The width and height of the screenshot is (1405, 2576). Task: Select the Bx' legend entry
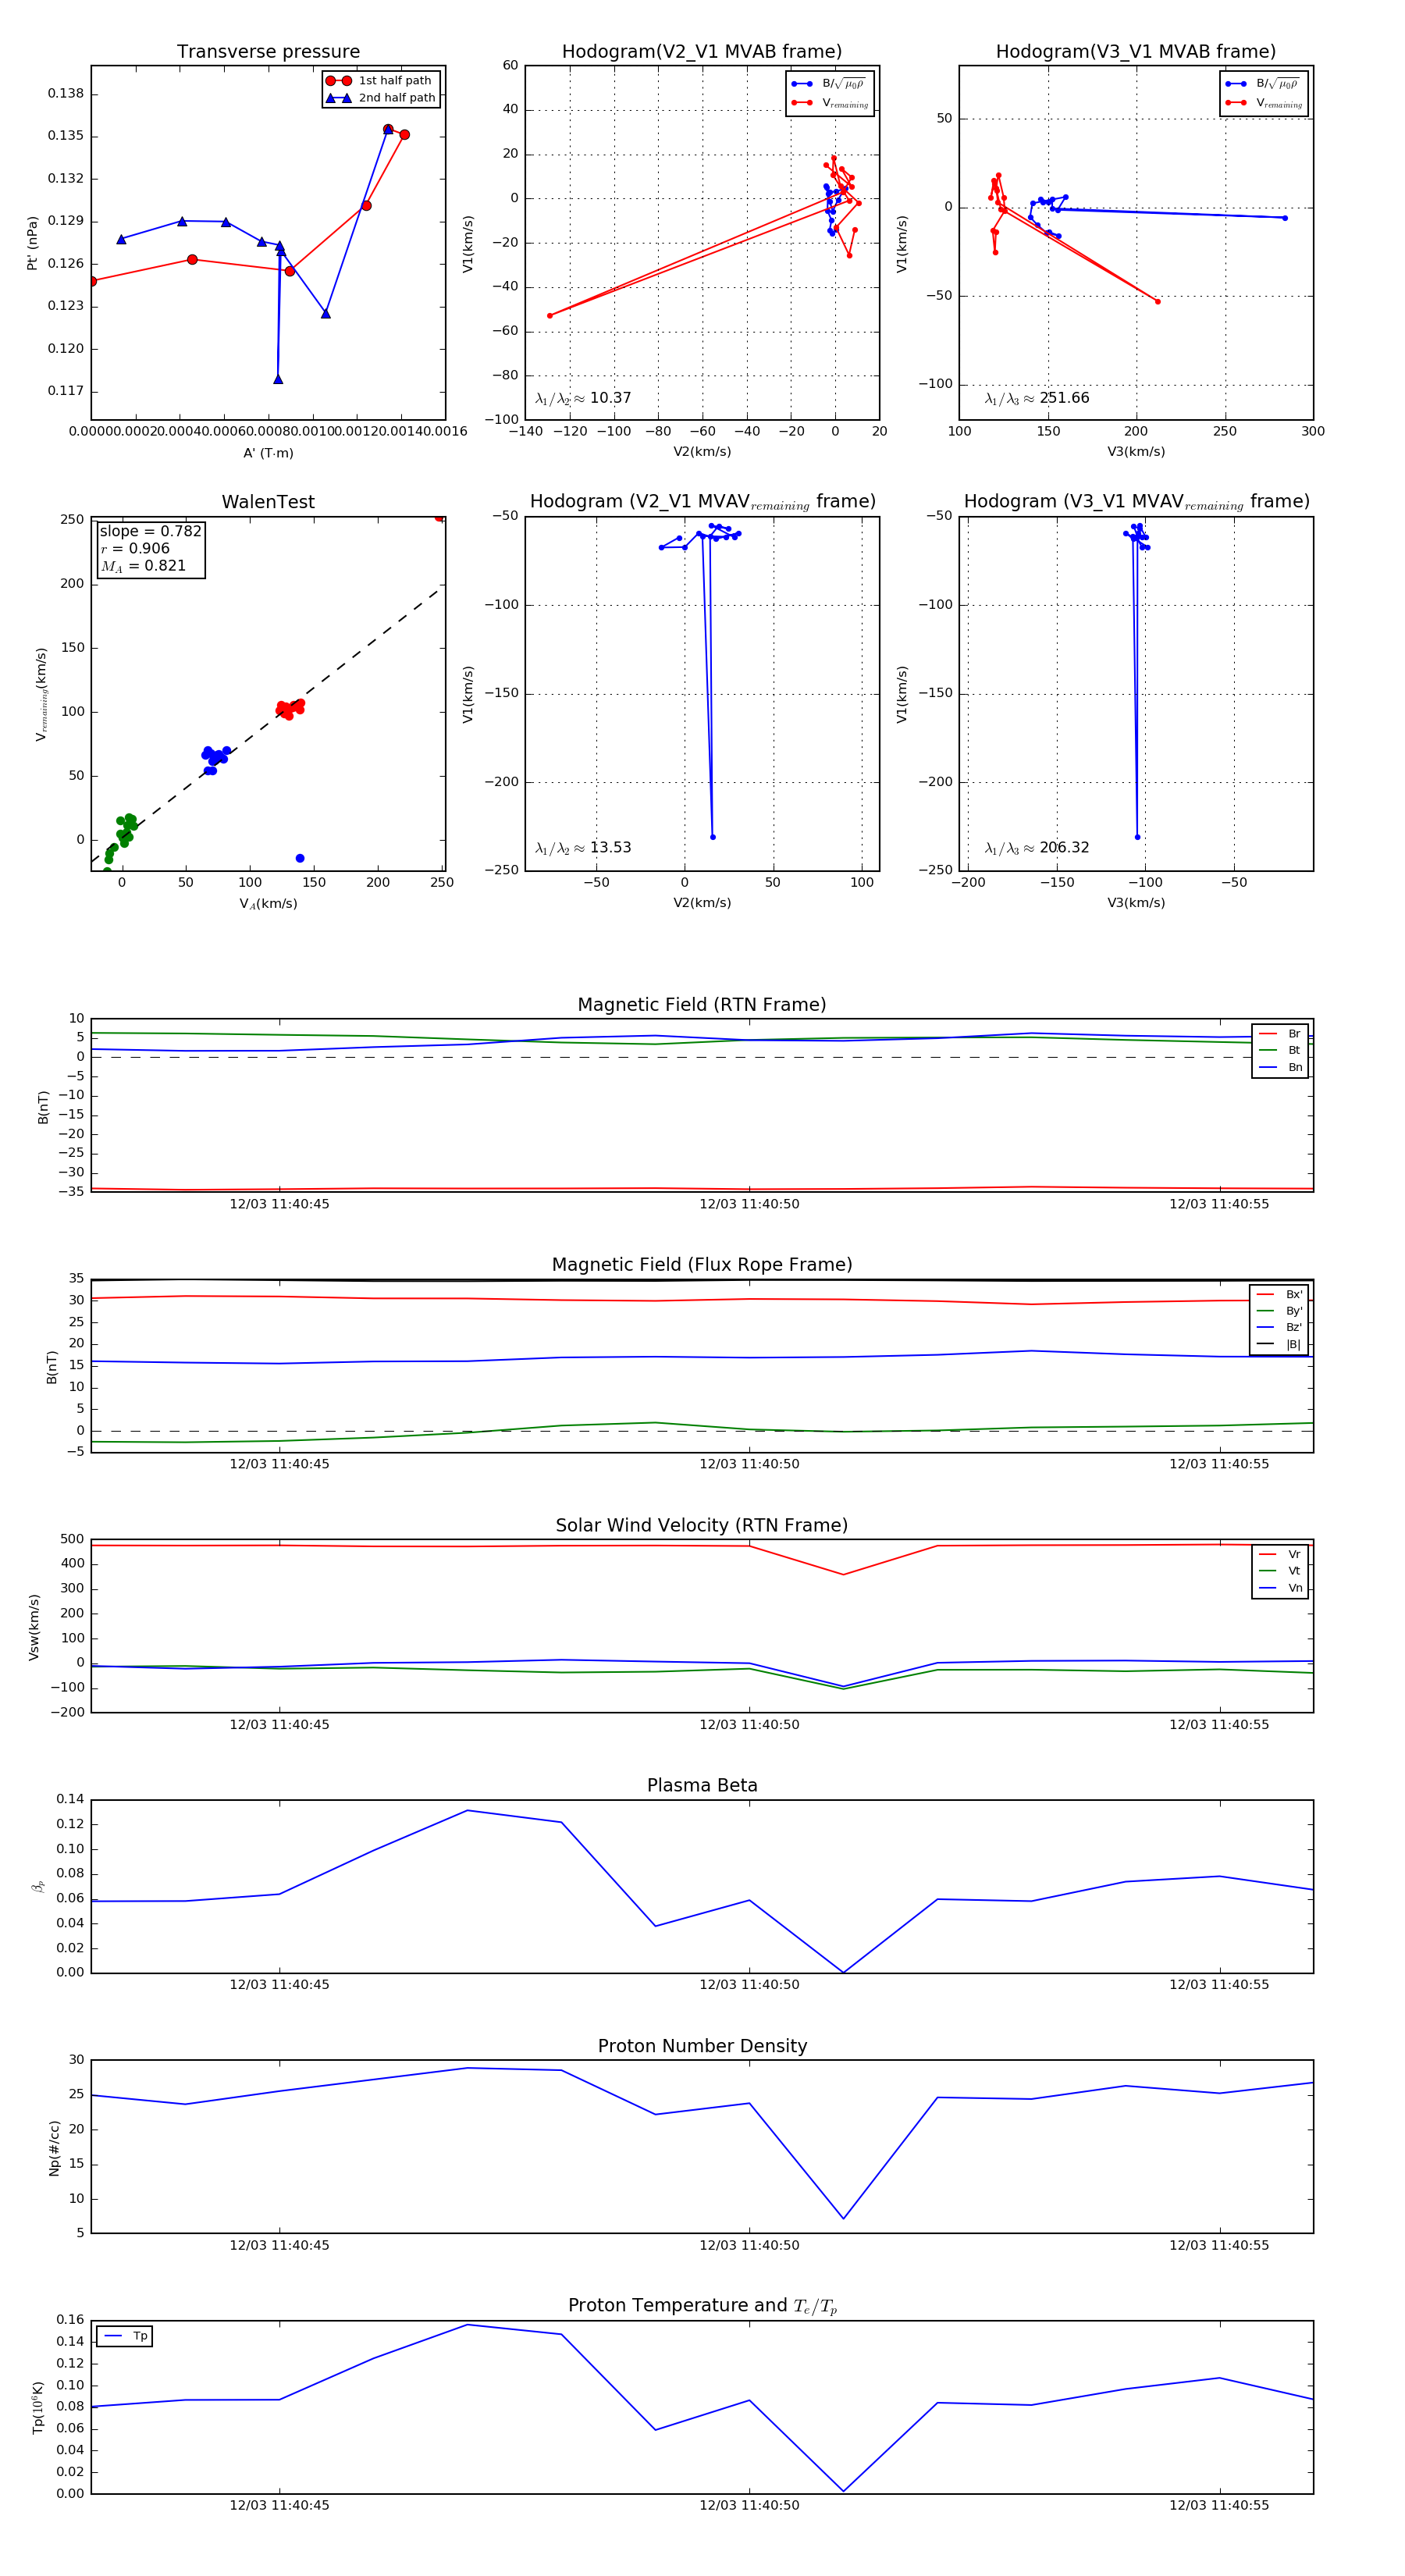(1279, 1294)
